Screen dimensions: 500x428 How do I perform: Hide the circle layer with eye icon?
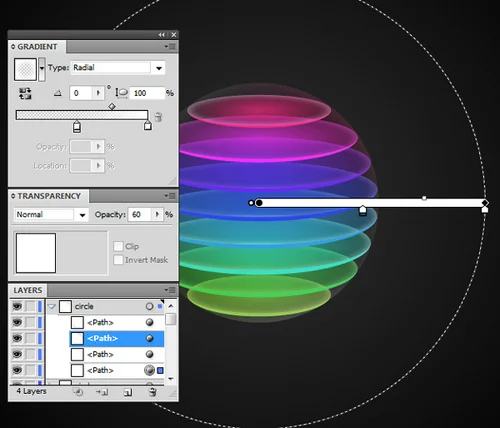point(17,306)
